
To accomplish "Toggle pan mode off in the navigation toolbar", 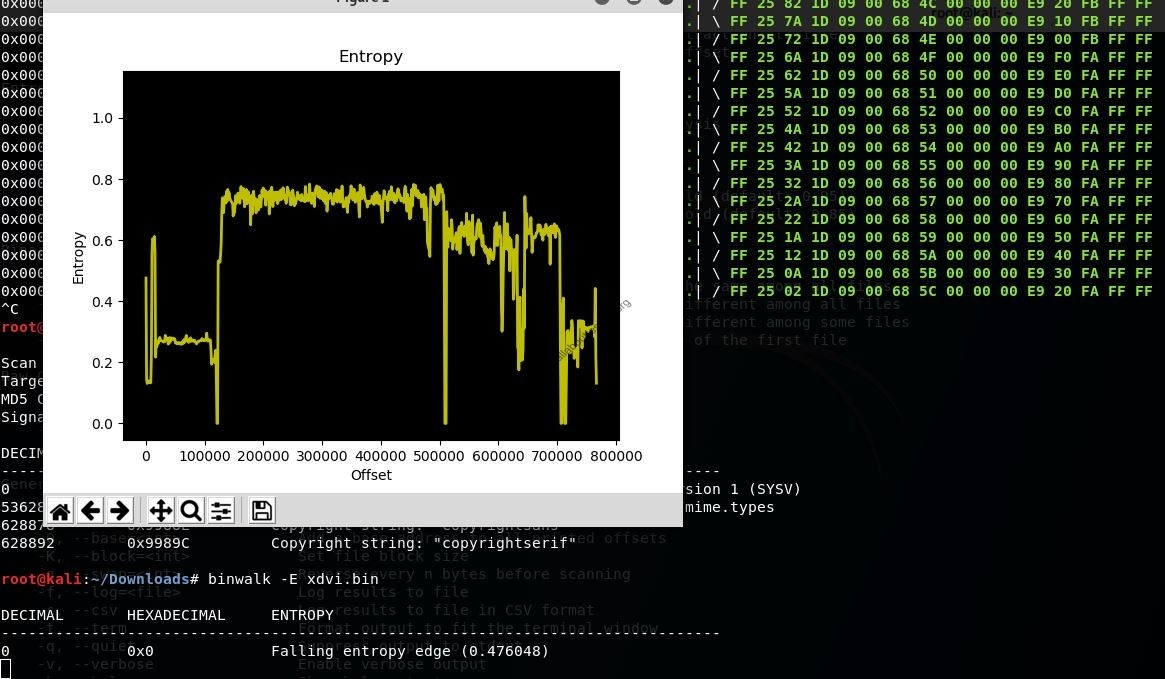I will pyautogui.click(x=160, y=510).
